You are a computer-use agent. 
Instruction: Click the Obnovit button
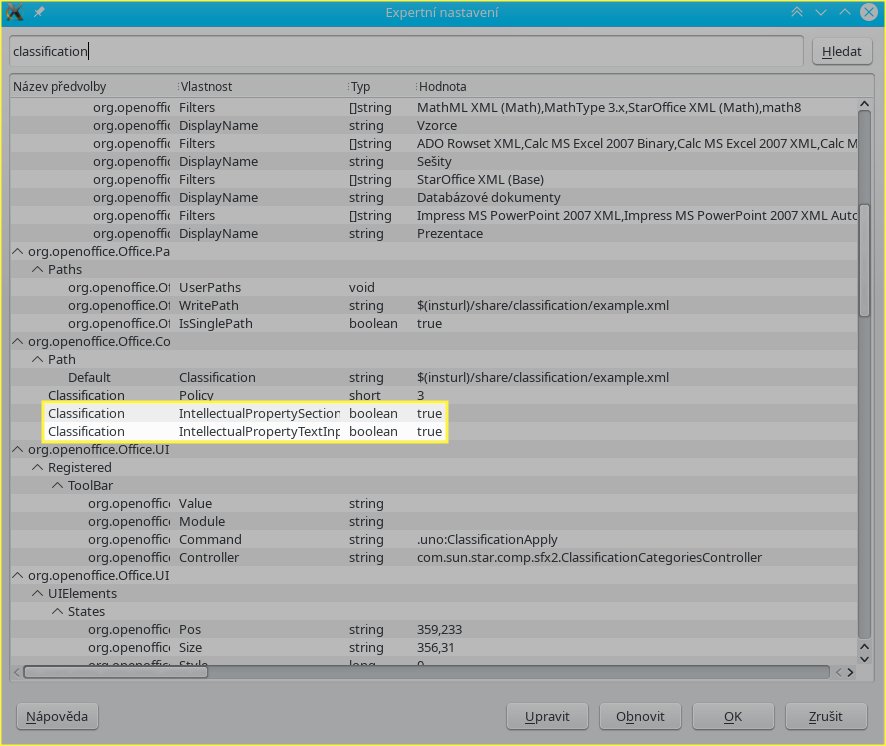pyautogui.click(x=640, y=717)
